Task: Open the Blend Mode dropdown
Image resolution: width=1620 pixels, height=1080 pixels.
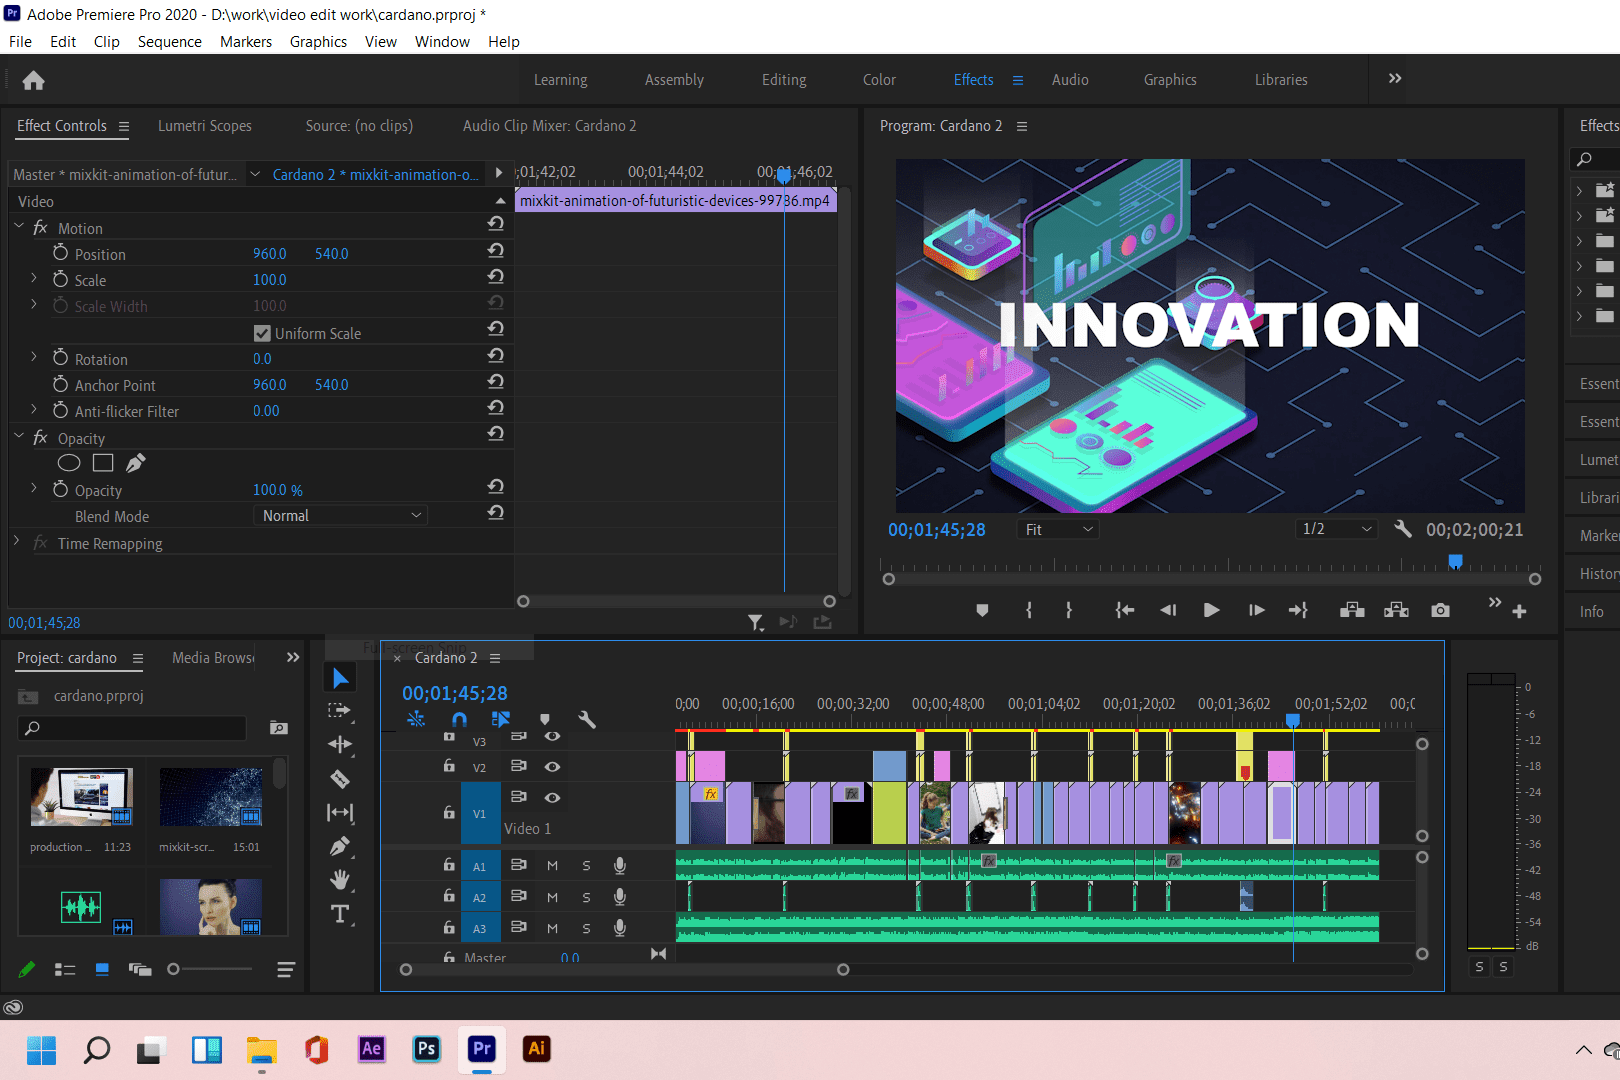Action: tap(341, 516)
